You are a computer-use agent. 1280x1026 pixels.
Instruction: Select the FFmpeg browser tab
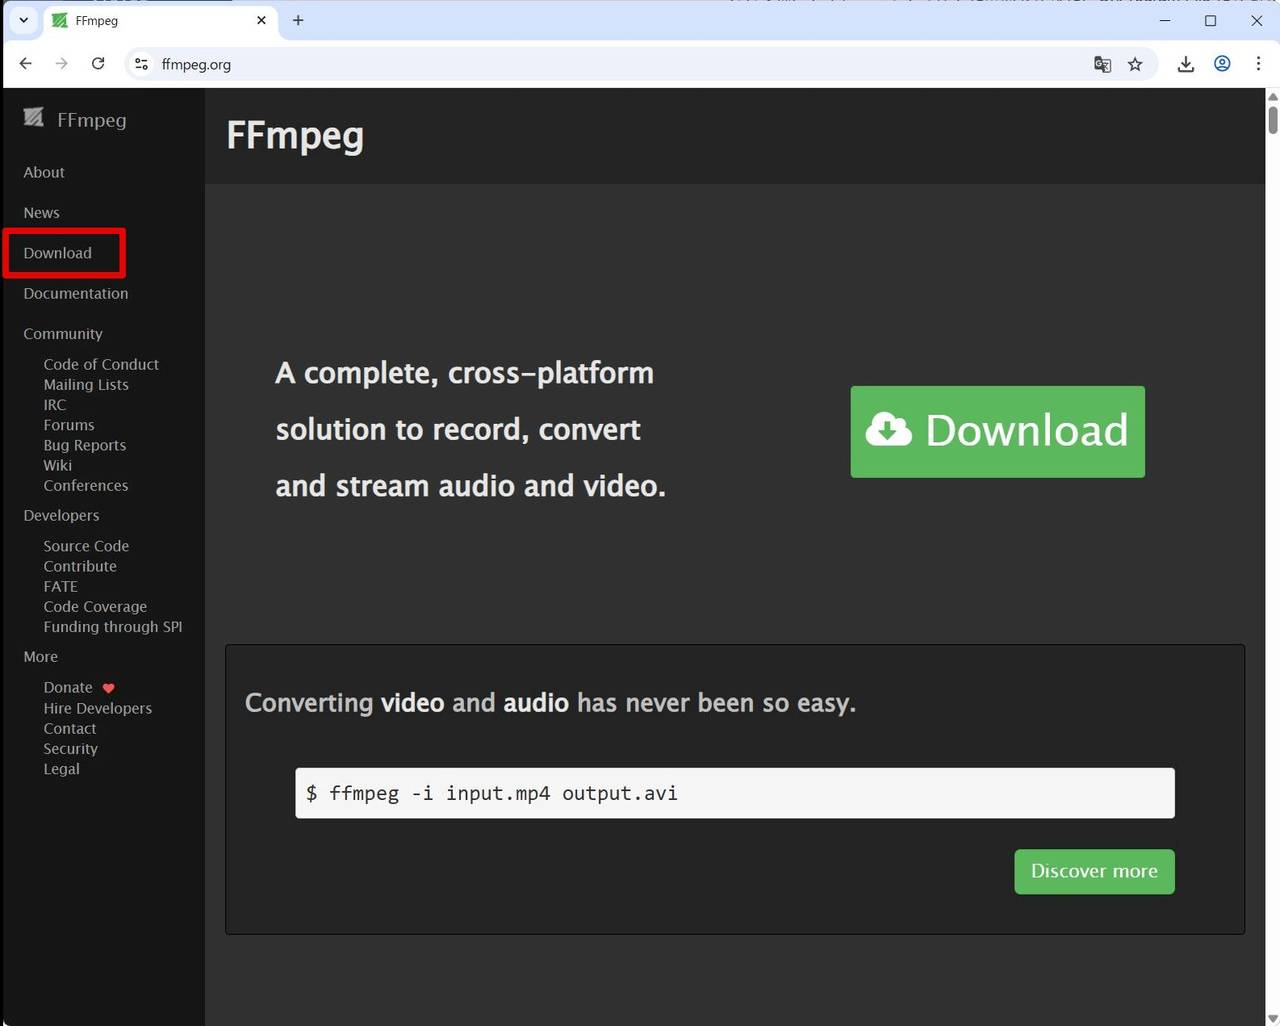[x=160, y=20]
